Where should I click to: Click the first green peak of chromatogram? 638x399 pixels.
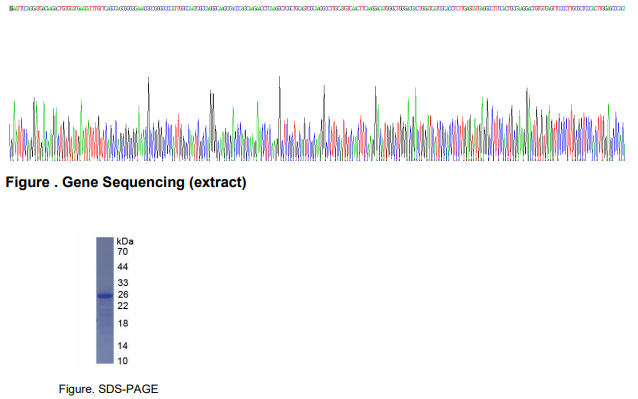pos(14,122)
